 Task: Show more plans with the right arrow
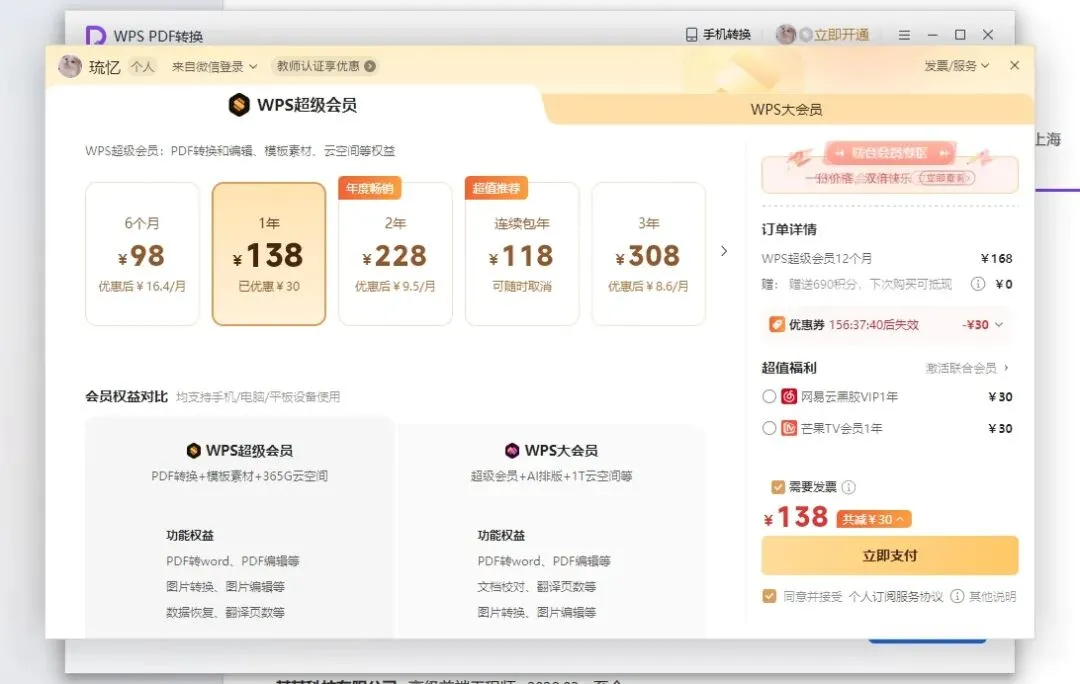tap(724, 251)
